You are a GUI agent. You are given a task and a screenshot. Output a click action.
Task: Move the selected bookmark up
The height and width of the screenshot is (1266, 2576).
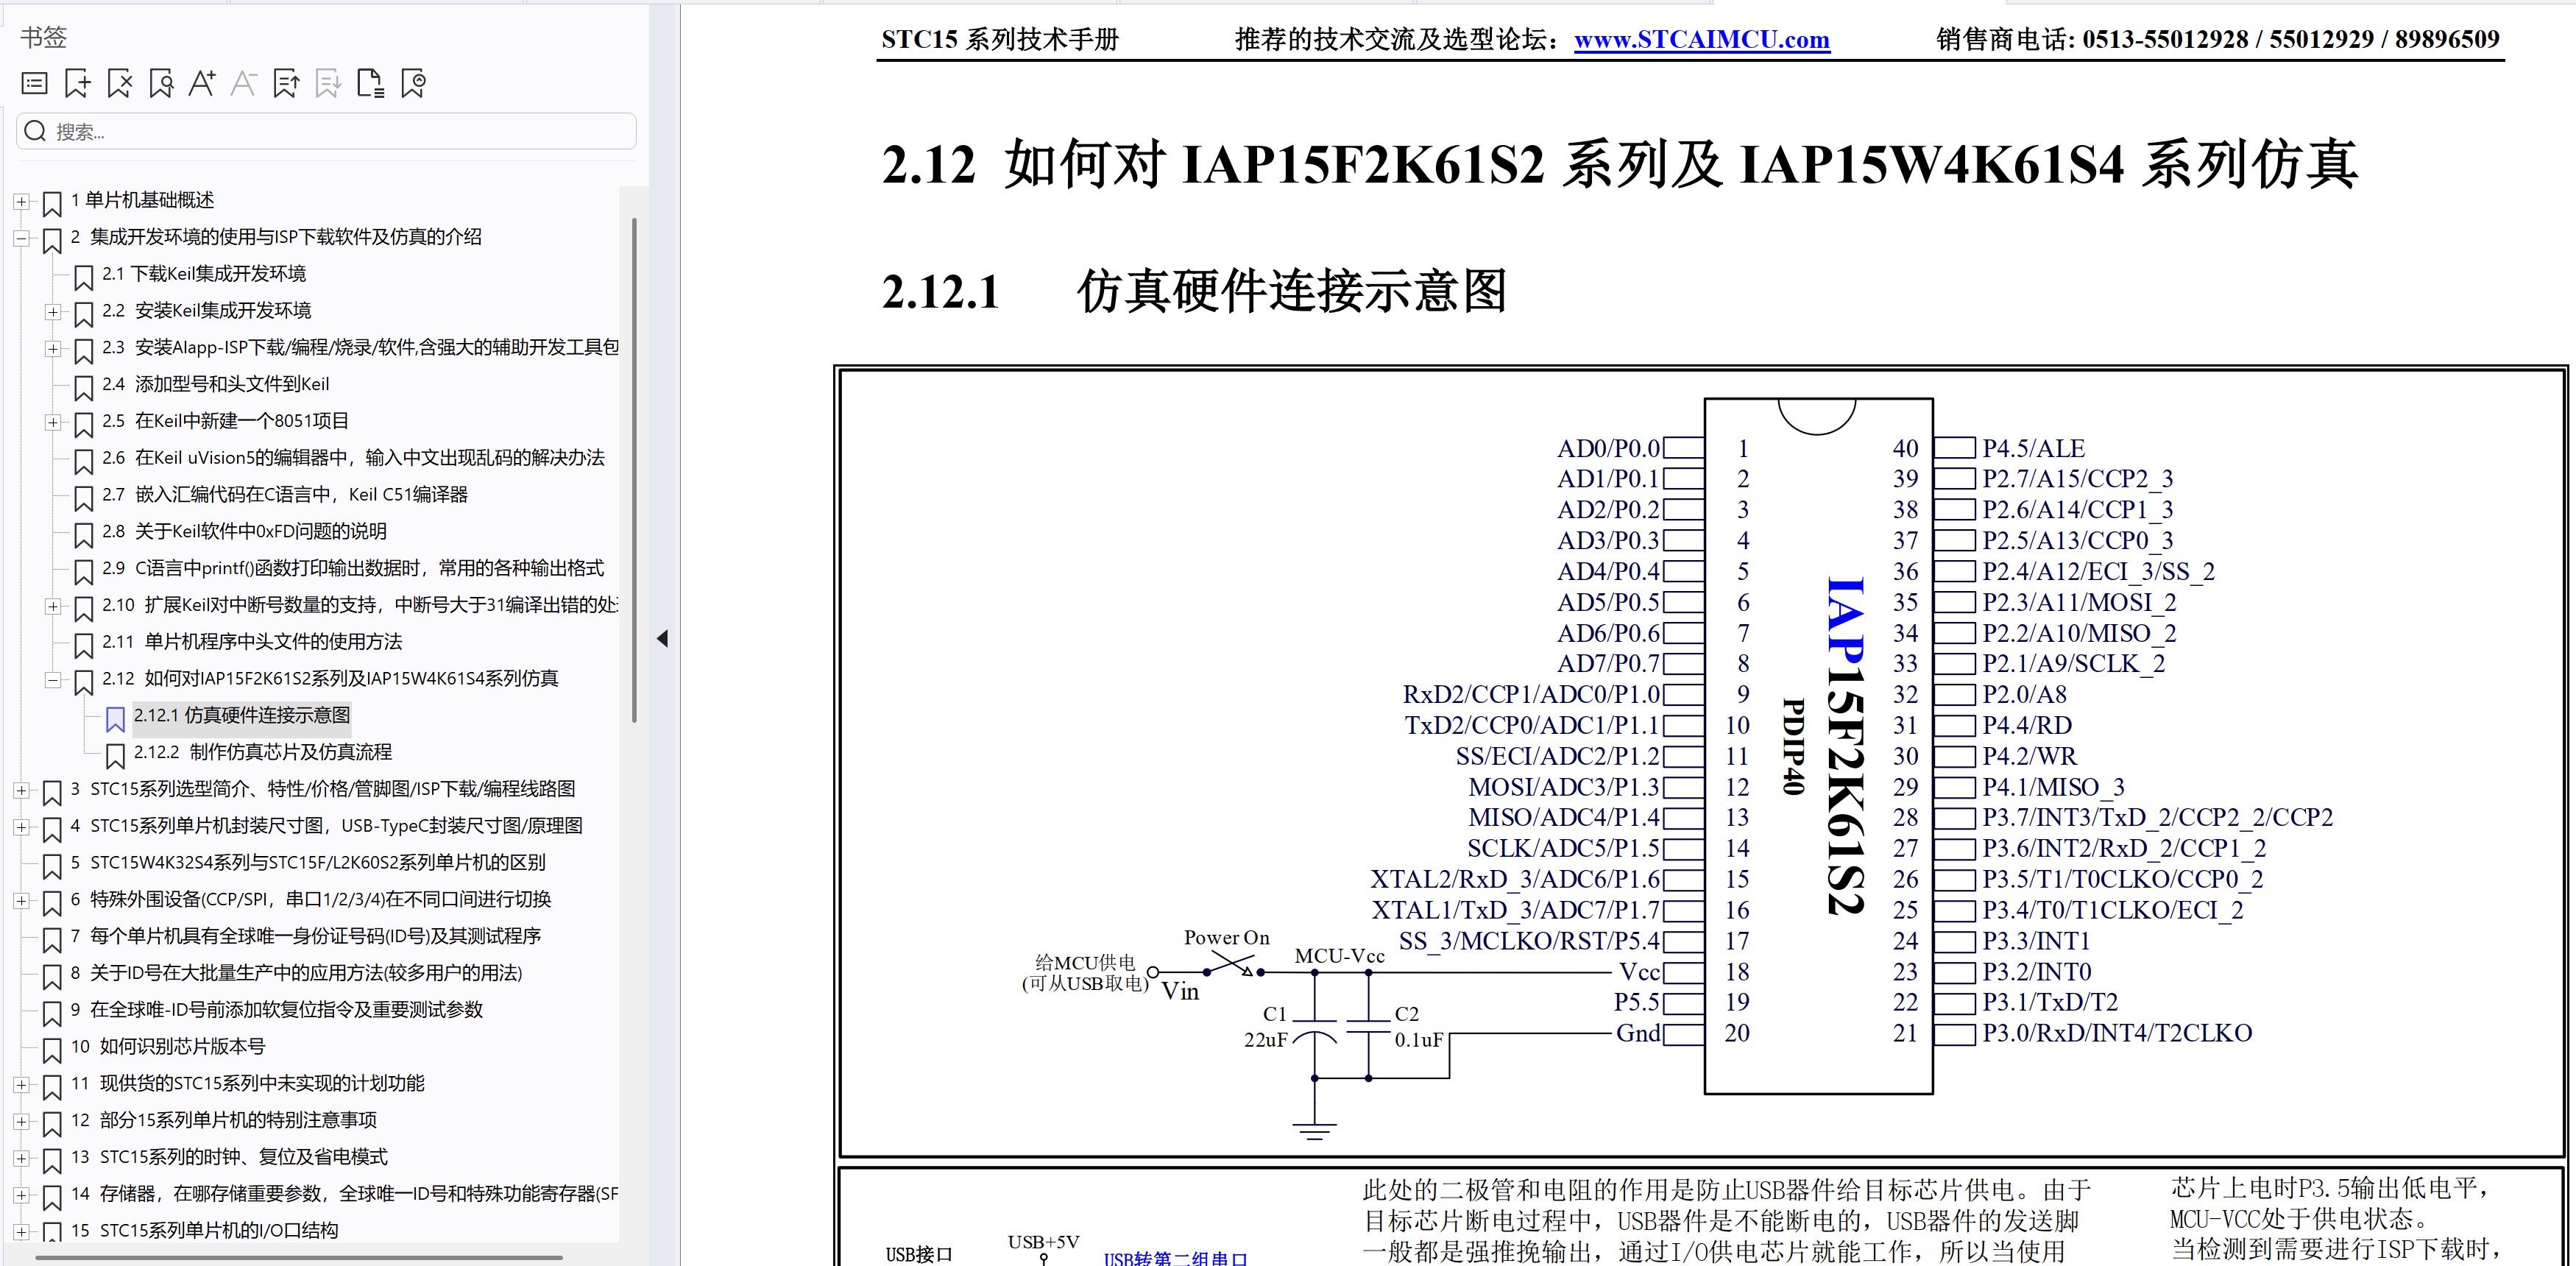(x=288, y=83)
